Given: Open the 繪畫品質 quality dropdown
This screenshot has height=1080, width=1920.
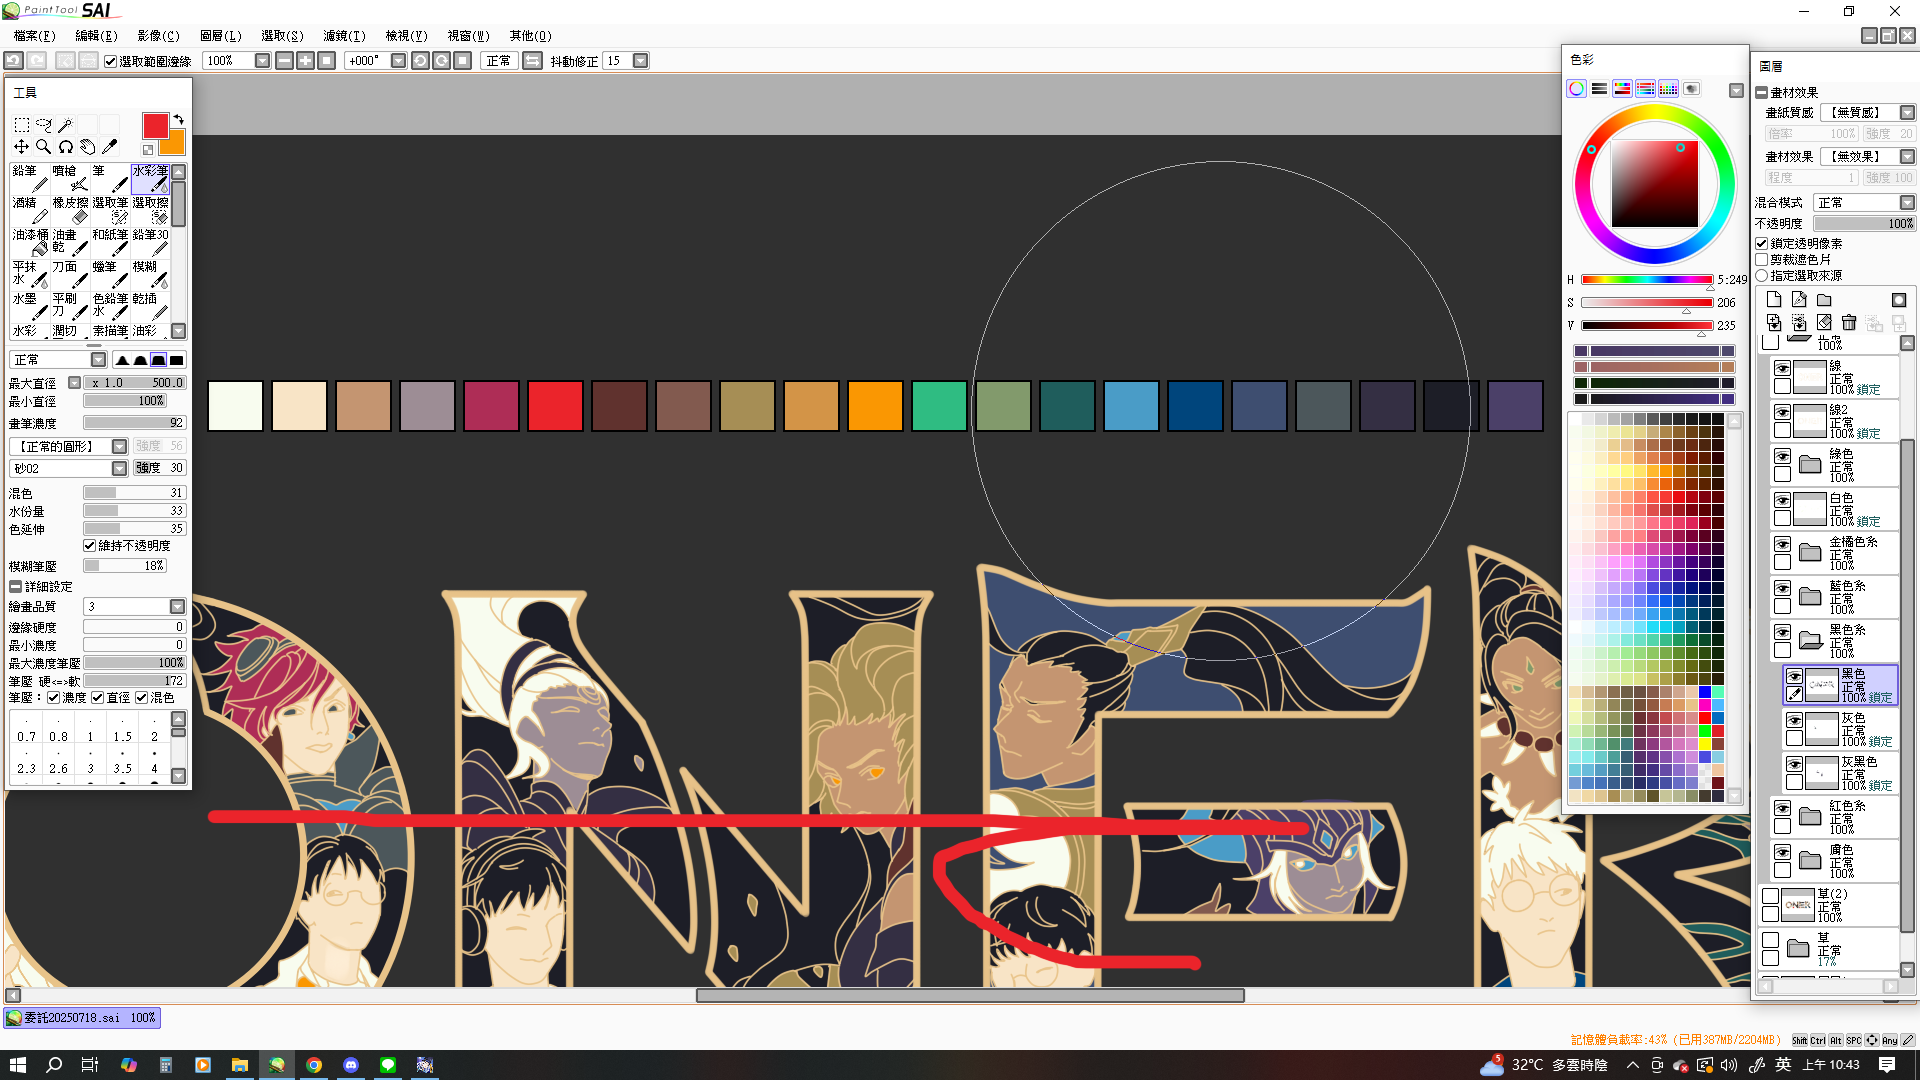Looking at the screenshot, I should pos(177,607).
